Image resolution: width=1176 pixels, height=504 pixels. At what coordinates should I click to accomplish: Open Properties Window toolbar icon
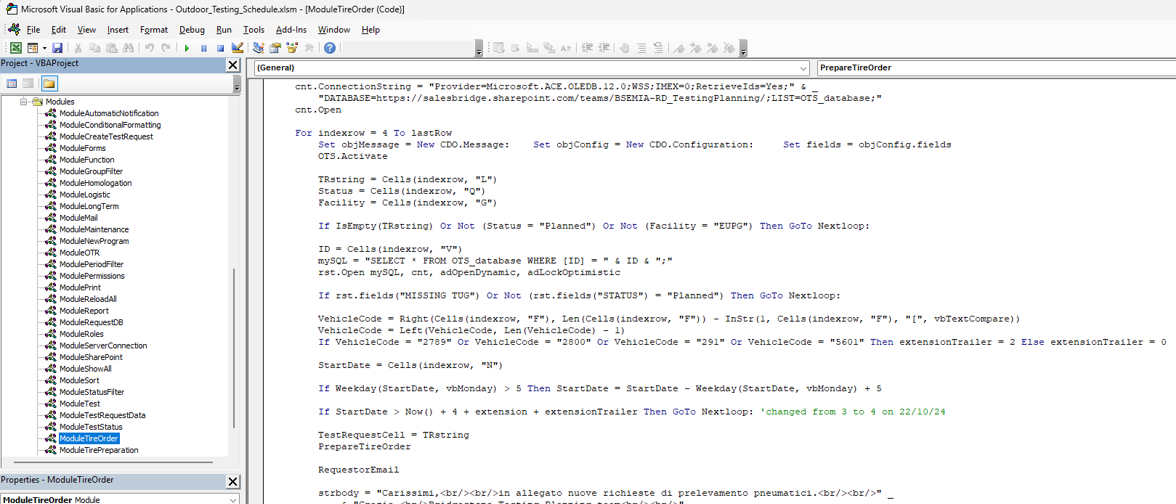click(x=275, y=47)
